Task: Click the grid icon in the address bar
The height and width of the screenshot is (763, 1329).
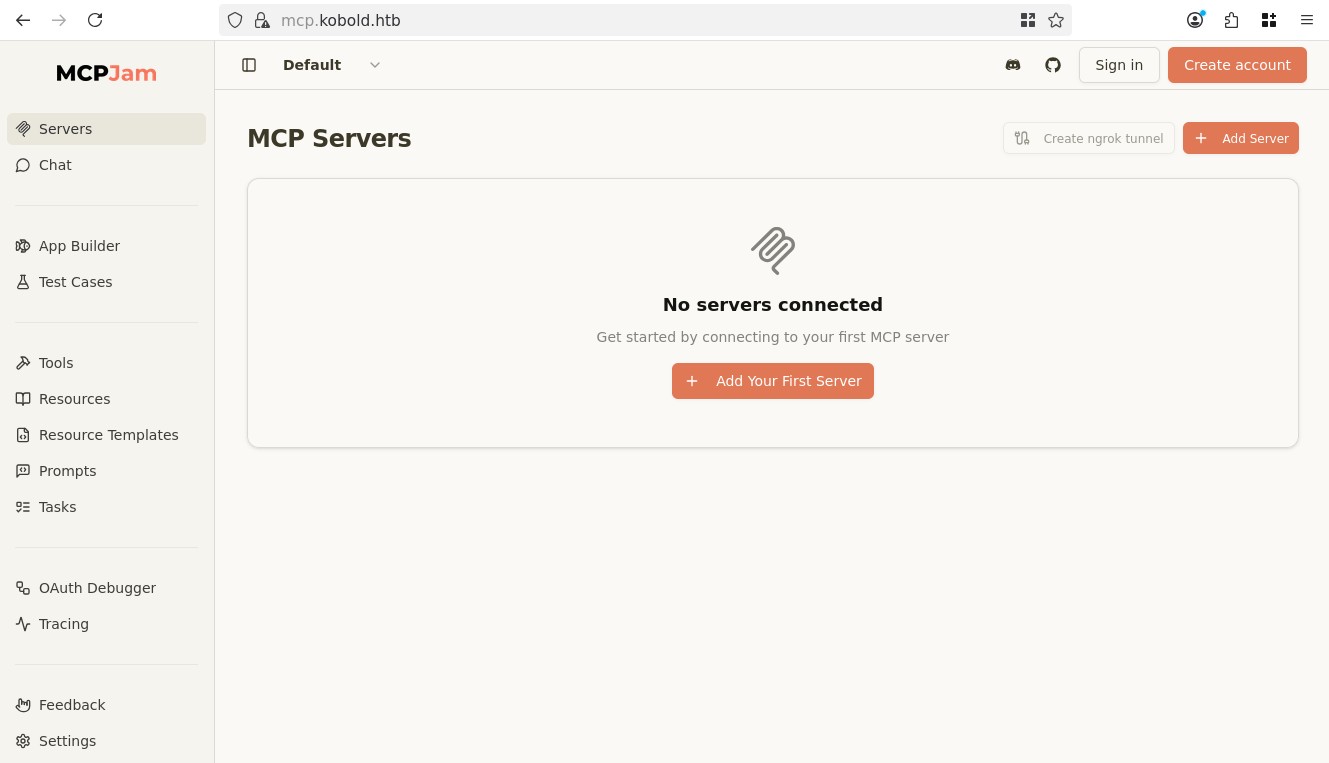Action: pyautogui.click(x=1028, y=20)
